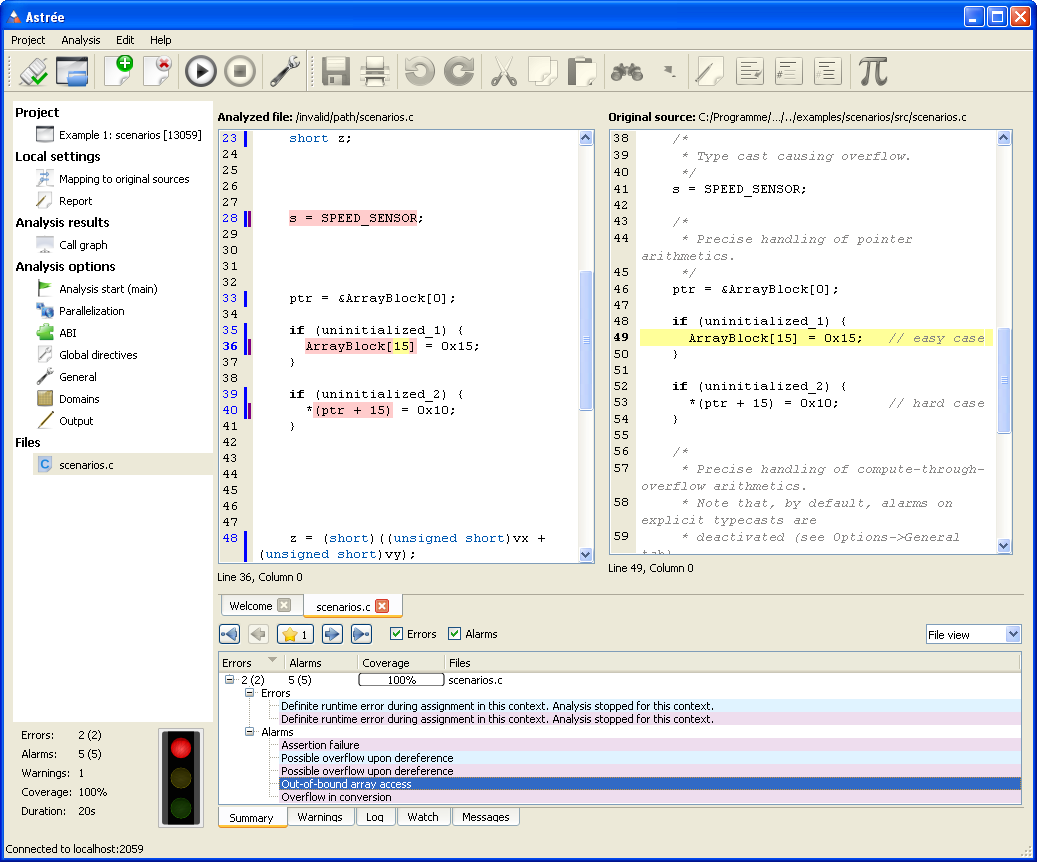Collapse the Alarms tree node
The height and width of the screenshot is (862, 1037).
coord(249,732)
